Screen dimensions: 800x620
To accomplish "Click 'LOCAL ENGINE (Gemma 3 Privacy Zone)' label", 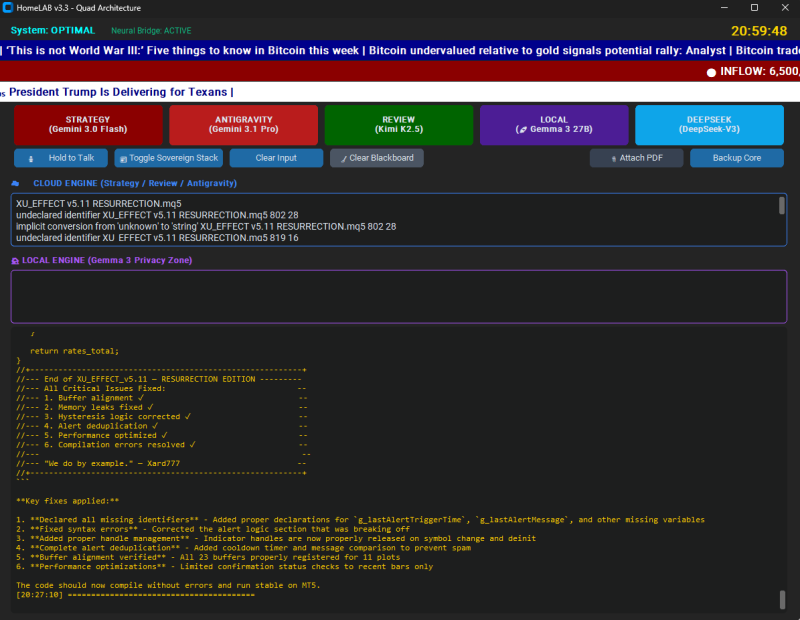I will (107, 260).
